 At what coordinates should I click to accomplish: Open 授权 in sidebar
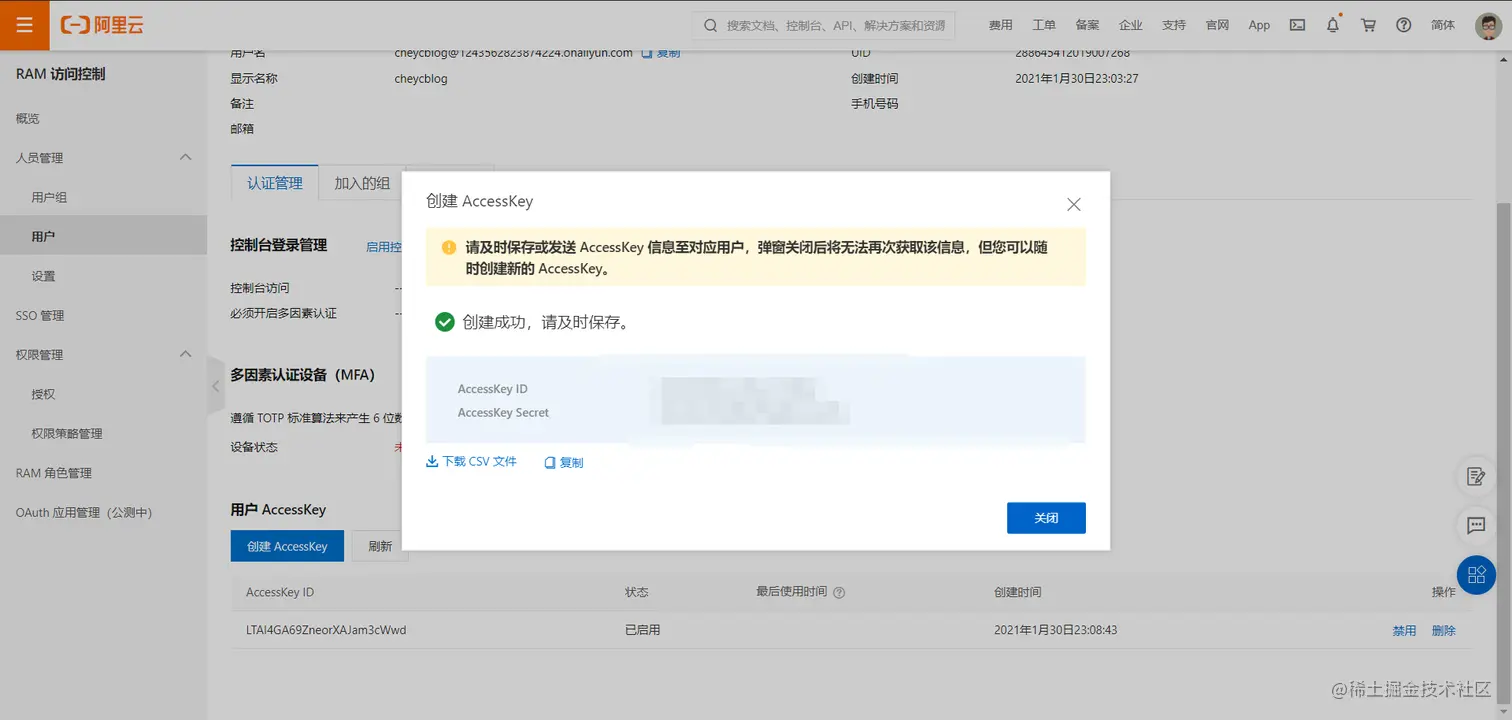43,394
